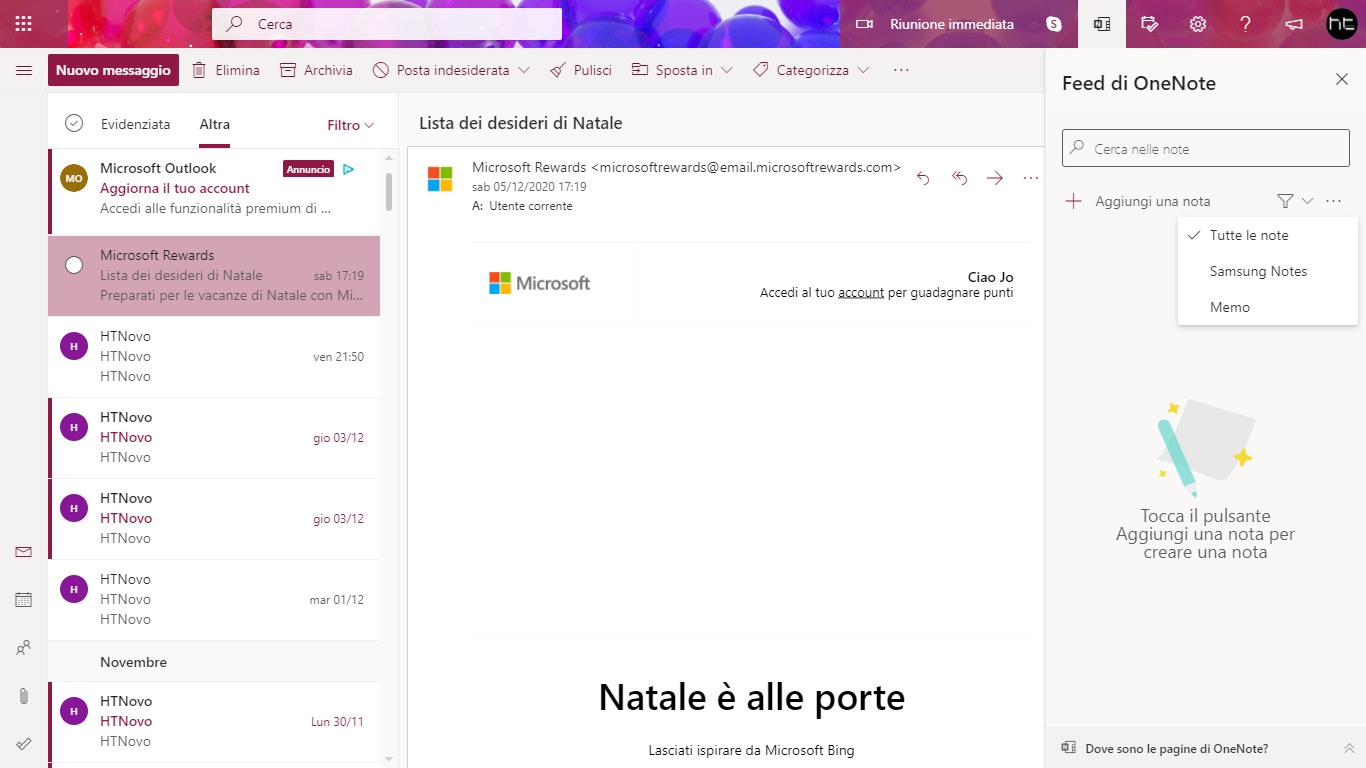The height and width of the screenshot is (768, 1366).
Task: Open the app launcher grid icon
Action: 22,23
